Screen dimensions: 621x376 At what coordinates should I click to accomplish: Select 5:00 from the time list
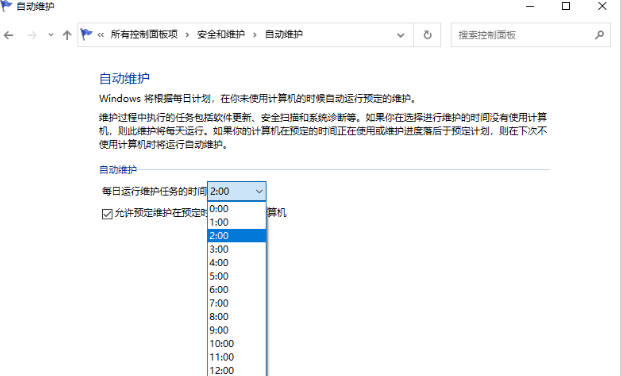coord(237,276)
